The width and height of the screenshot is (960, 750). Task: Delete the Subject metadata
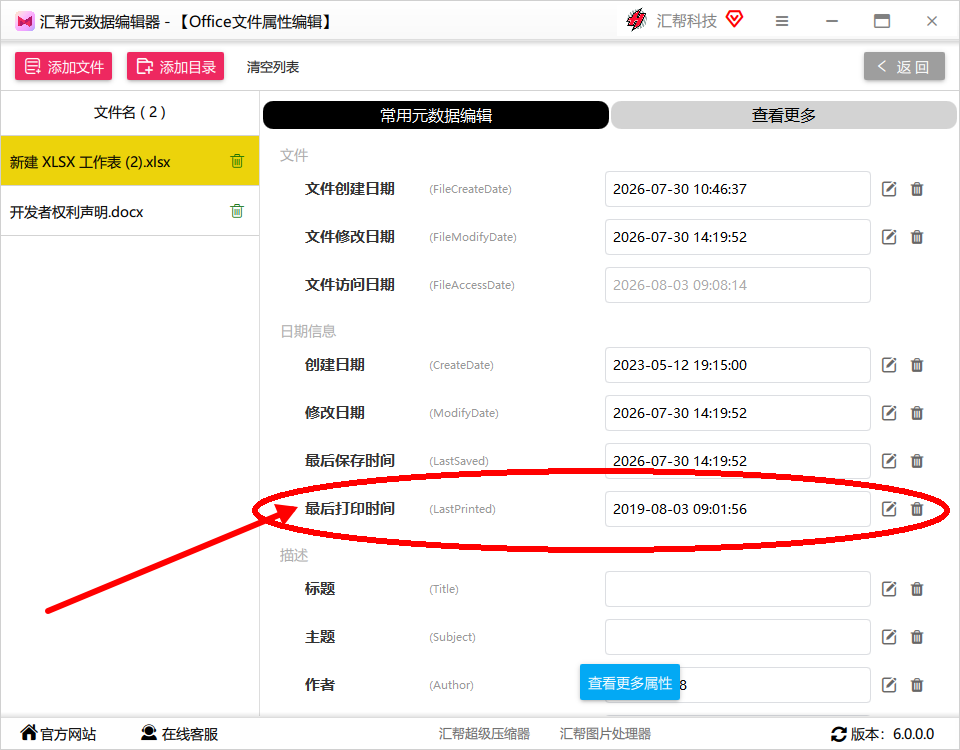pyautogui.click(x=917, y=637)
